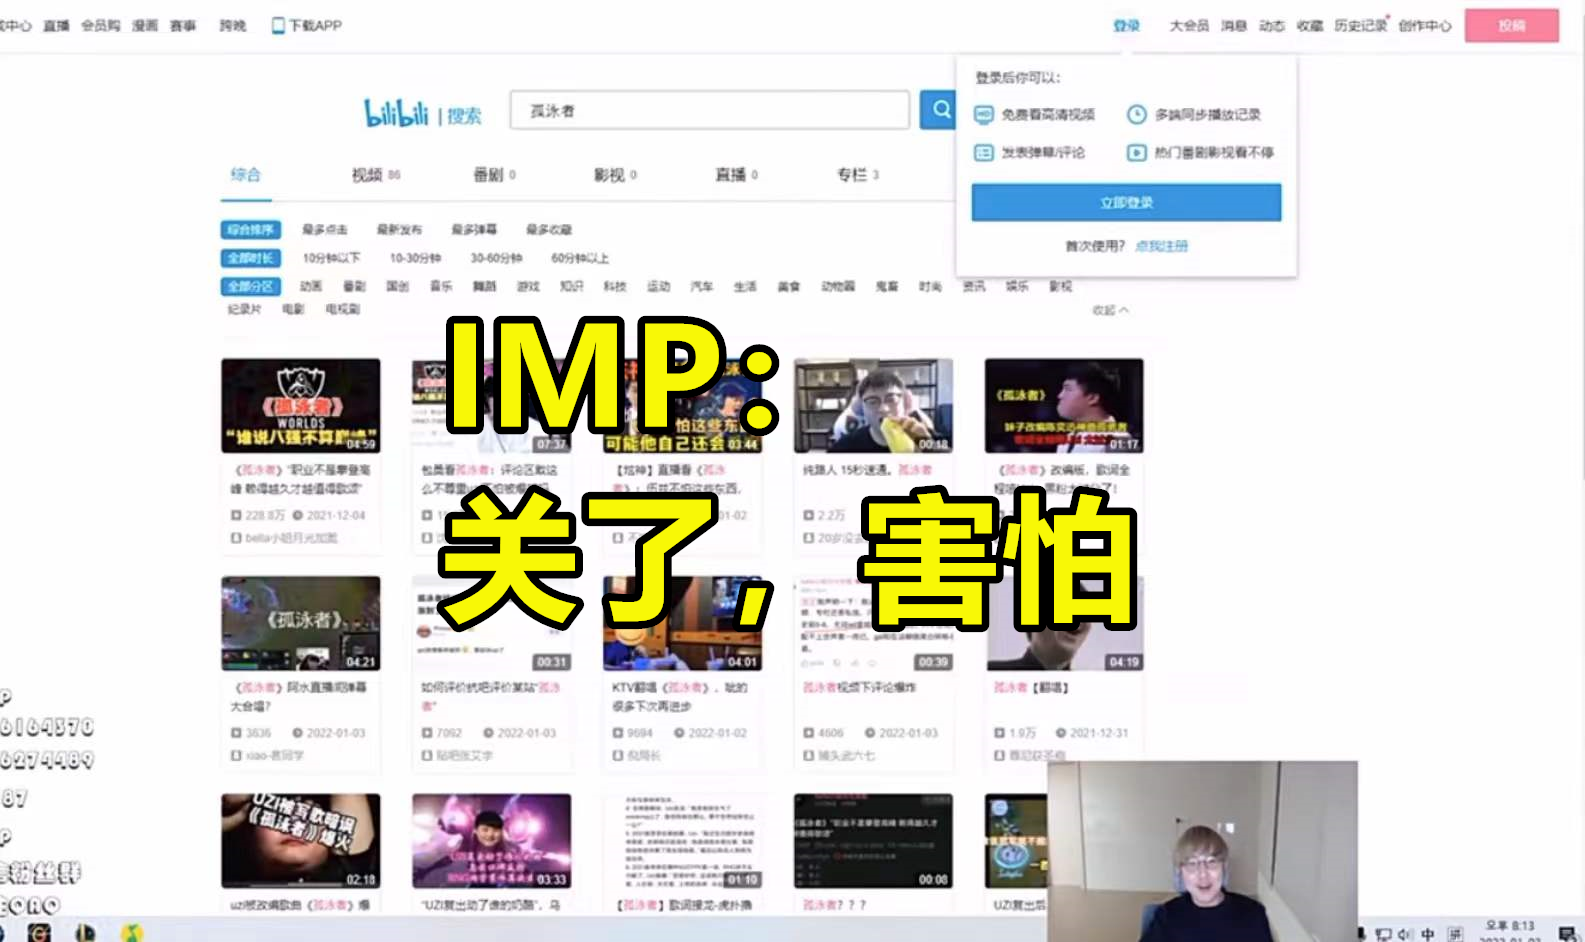
Task: Open the dark text 00:08 video thumbnail
Action: click(873, 841)
